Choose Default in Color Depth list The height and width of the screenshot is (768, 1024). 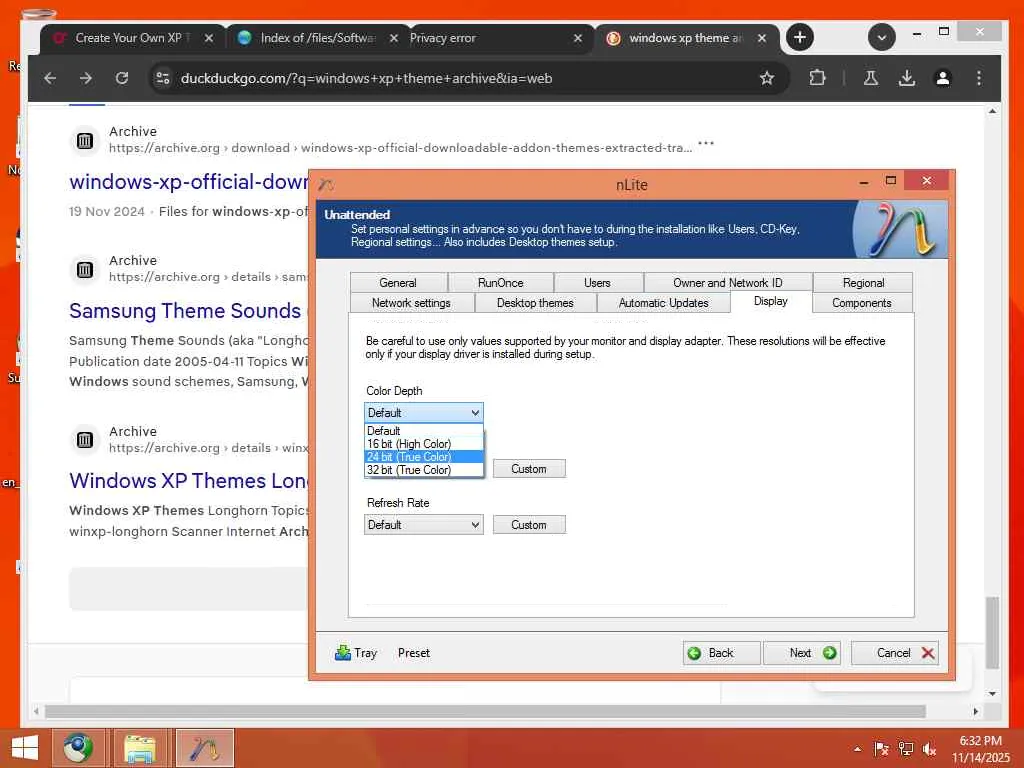pos(424,431)
